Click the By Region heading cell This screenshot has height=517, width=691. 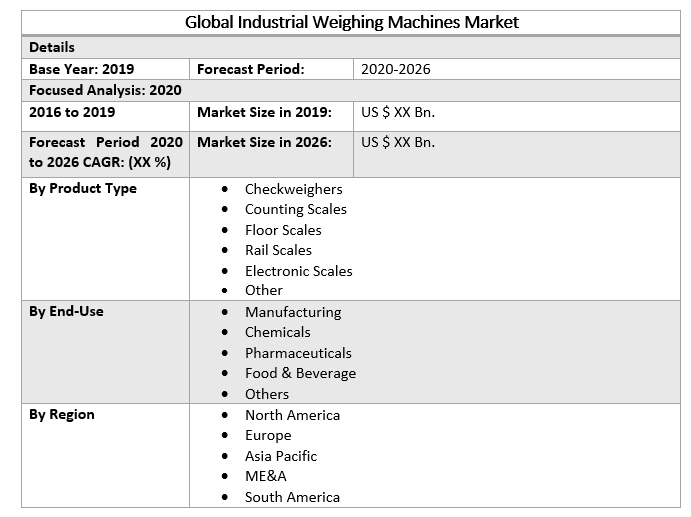[x=62, y=414]
